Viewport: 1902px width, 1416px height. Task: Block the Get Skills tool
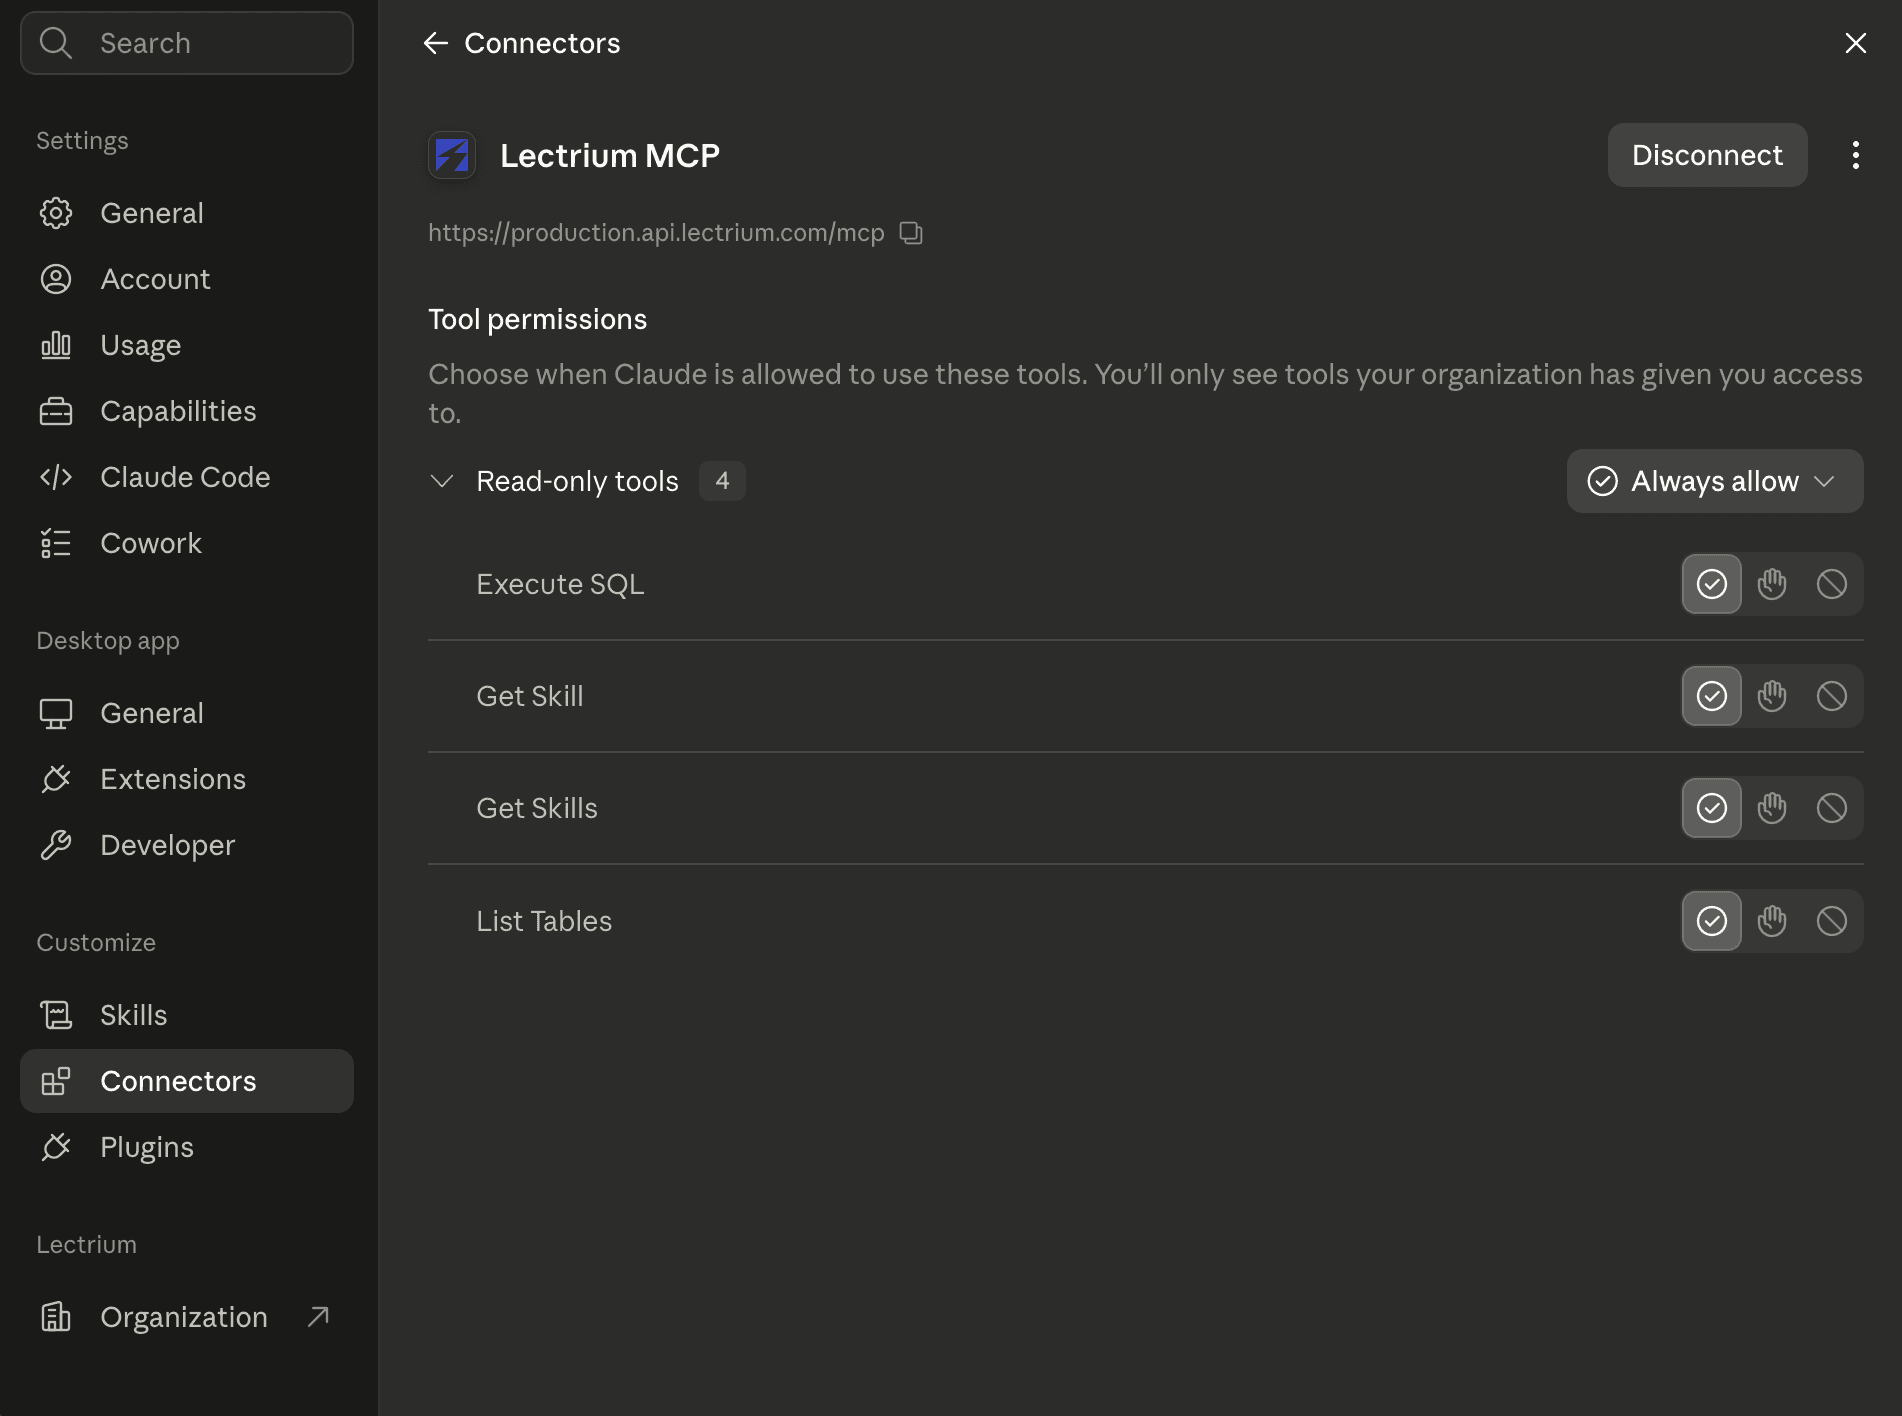1832,808
